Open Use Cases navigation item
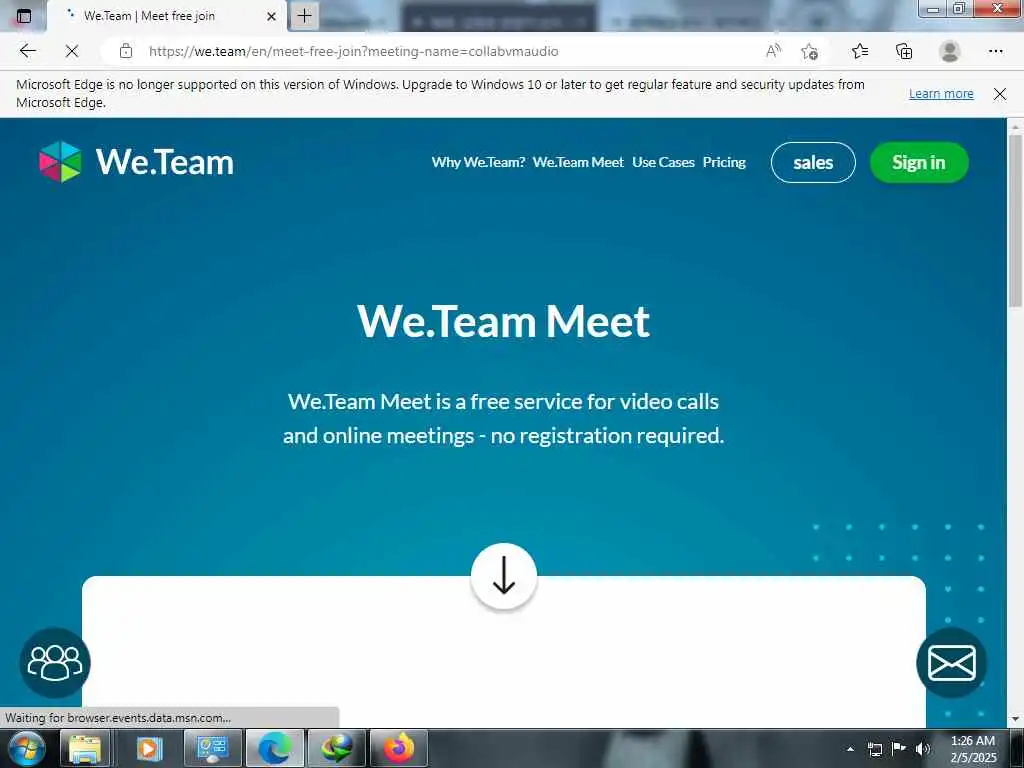This screenshot has height=768, width=1024. coord(663,162)
